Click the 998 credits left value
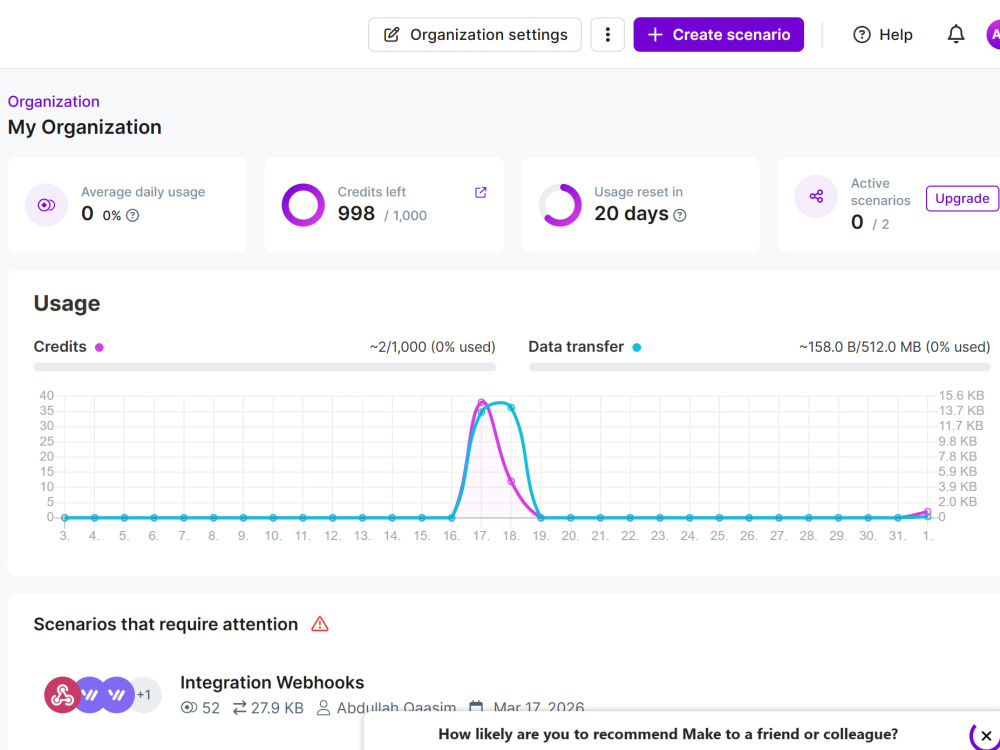 pos(356,213)
